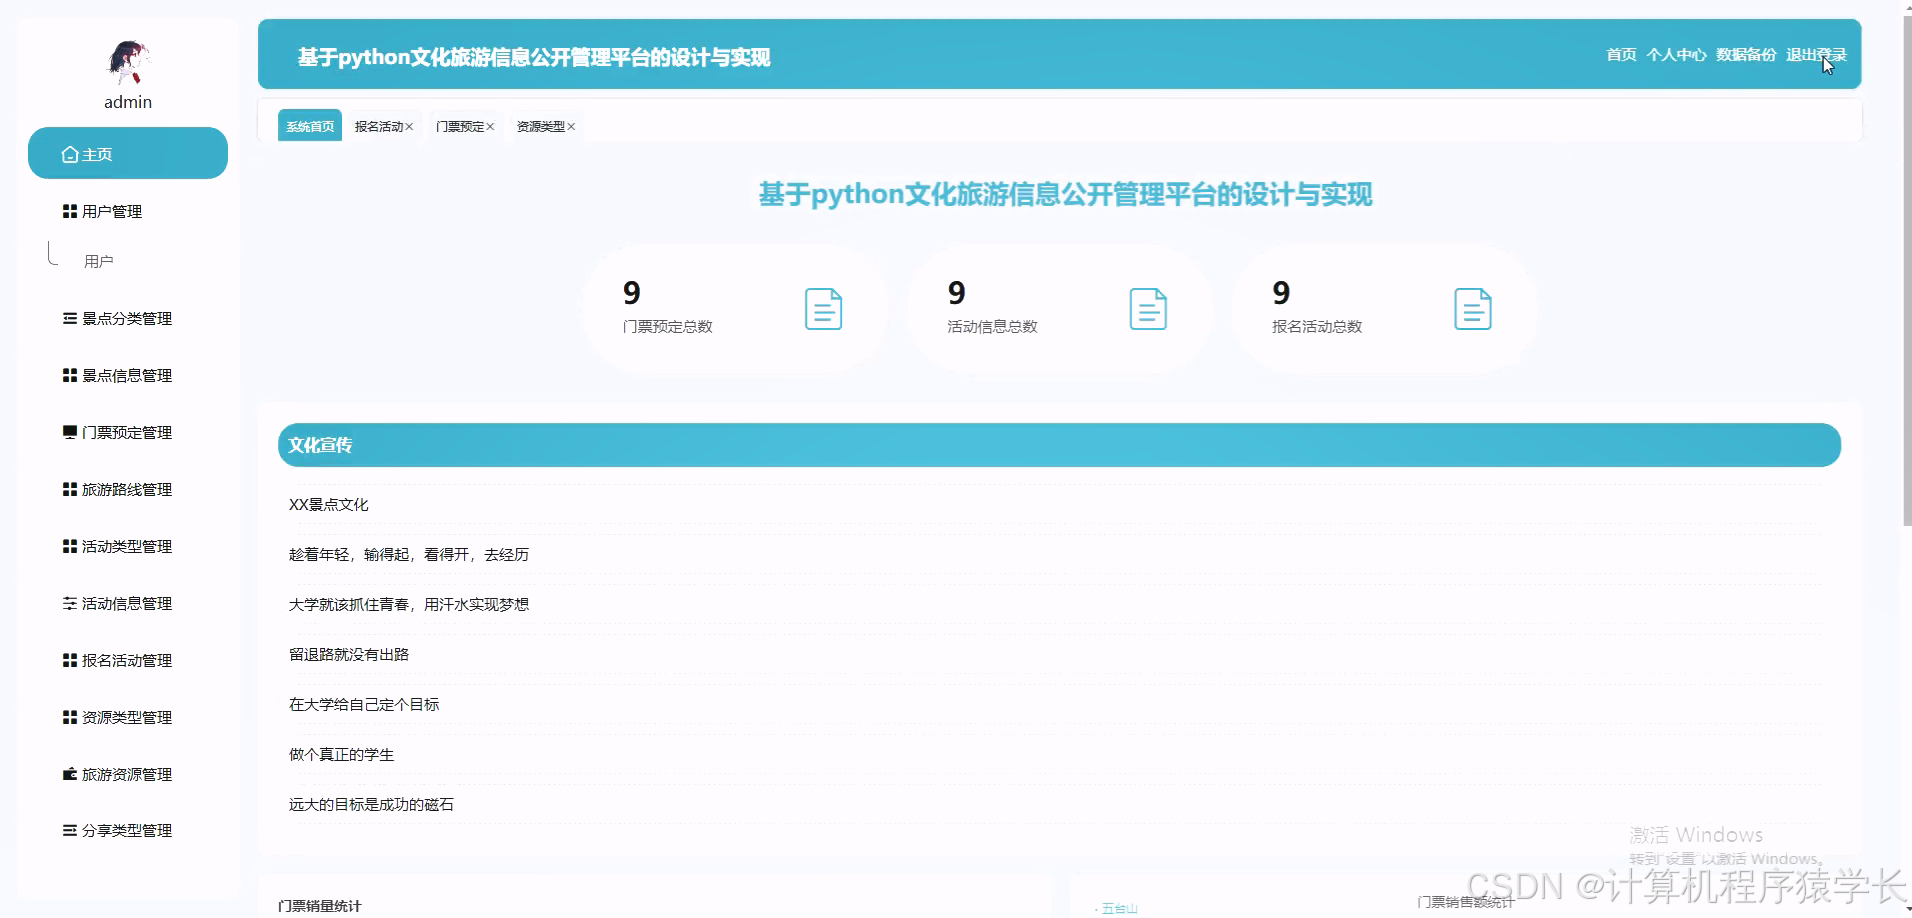This screenshot has height=918, width=1912.
Task: Click the 旅游路线管理 grid icon
Action: [70, 489]
